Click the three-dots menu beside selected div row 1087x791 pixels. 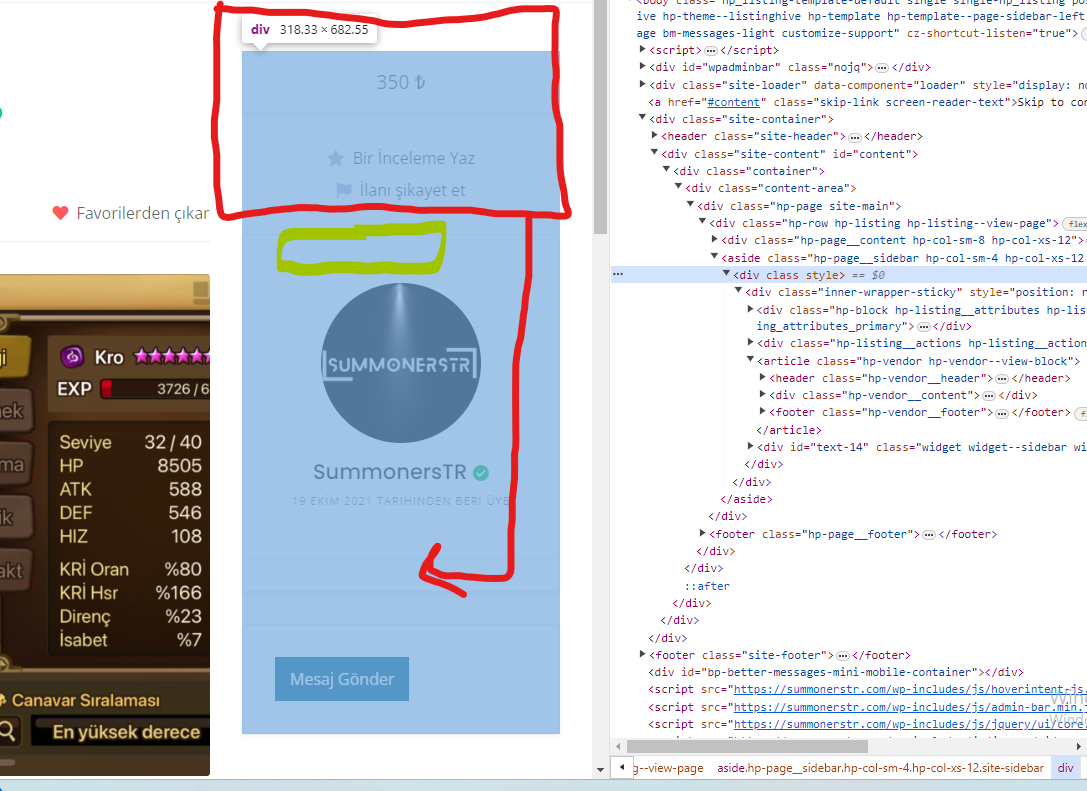coord(618,275)
